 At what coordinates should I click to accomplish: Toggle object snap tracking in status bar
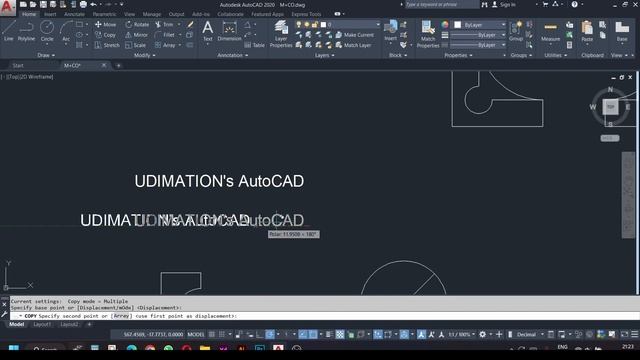303,334
